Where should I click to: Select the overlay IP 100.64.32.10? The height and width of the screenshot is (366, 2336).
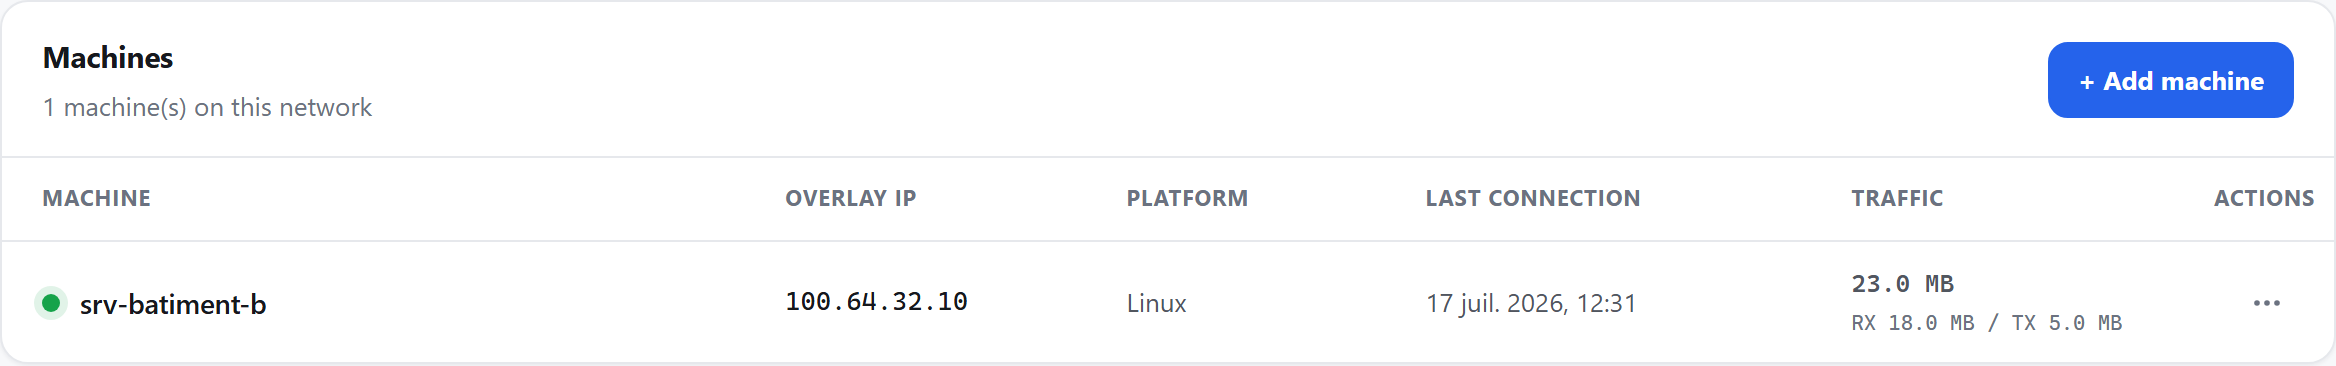tap(876, 302)
